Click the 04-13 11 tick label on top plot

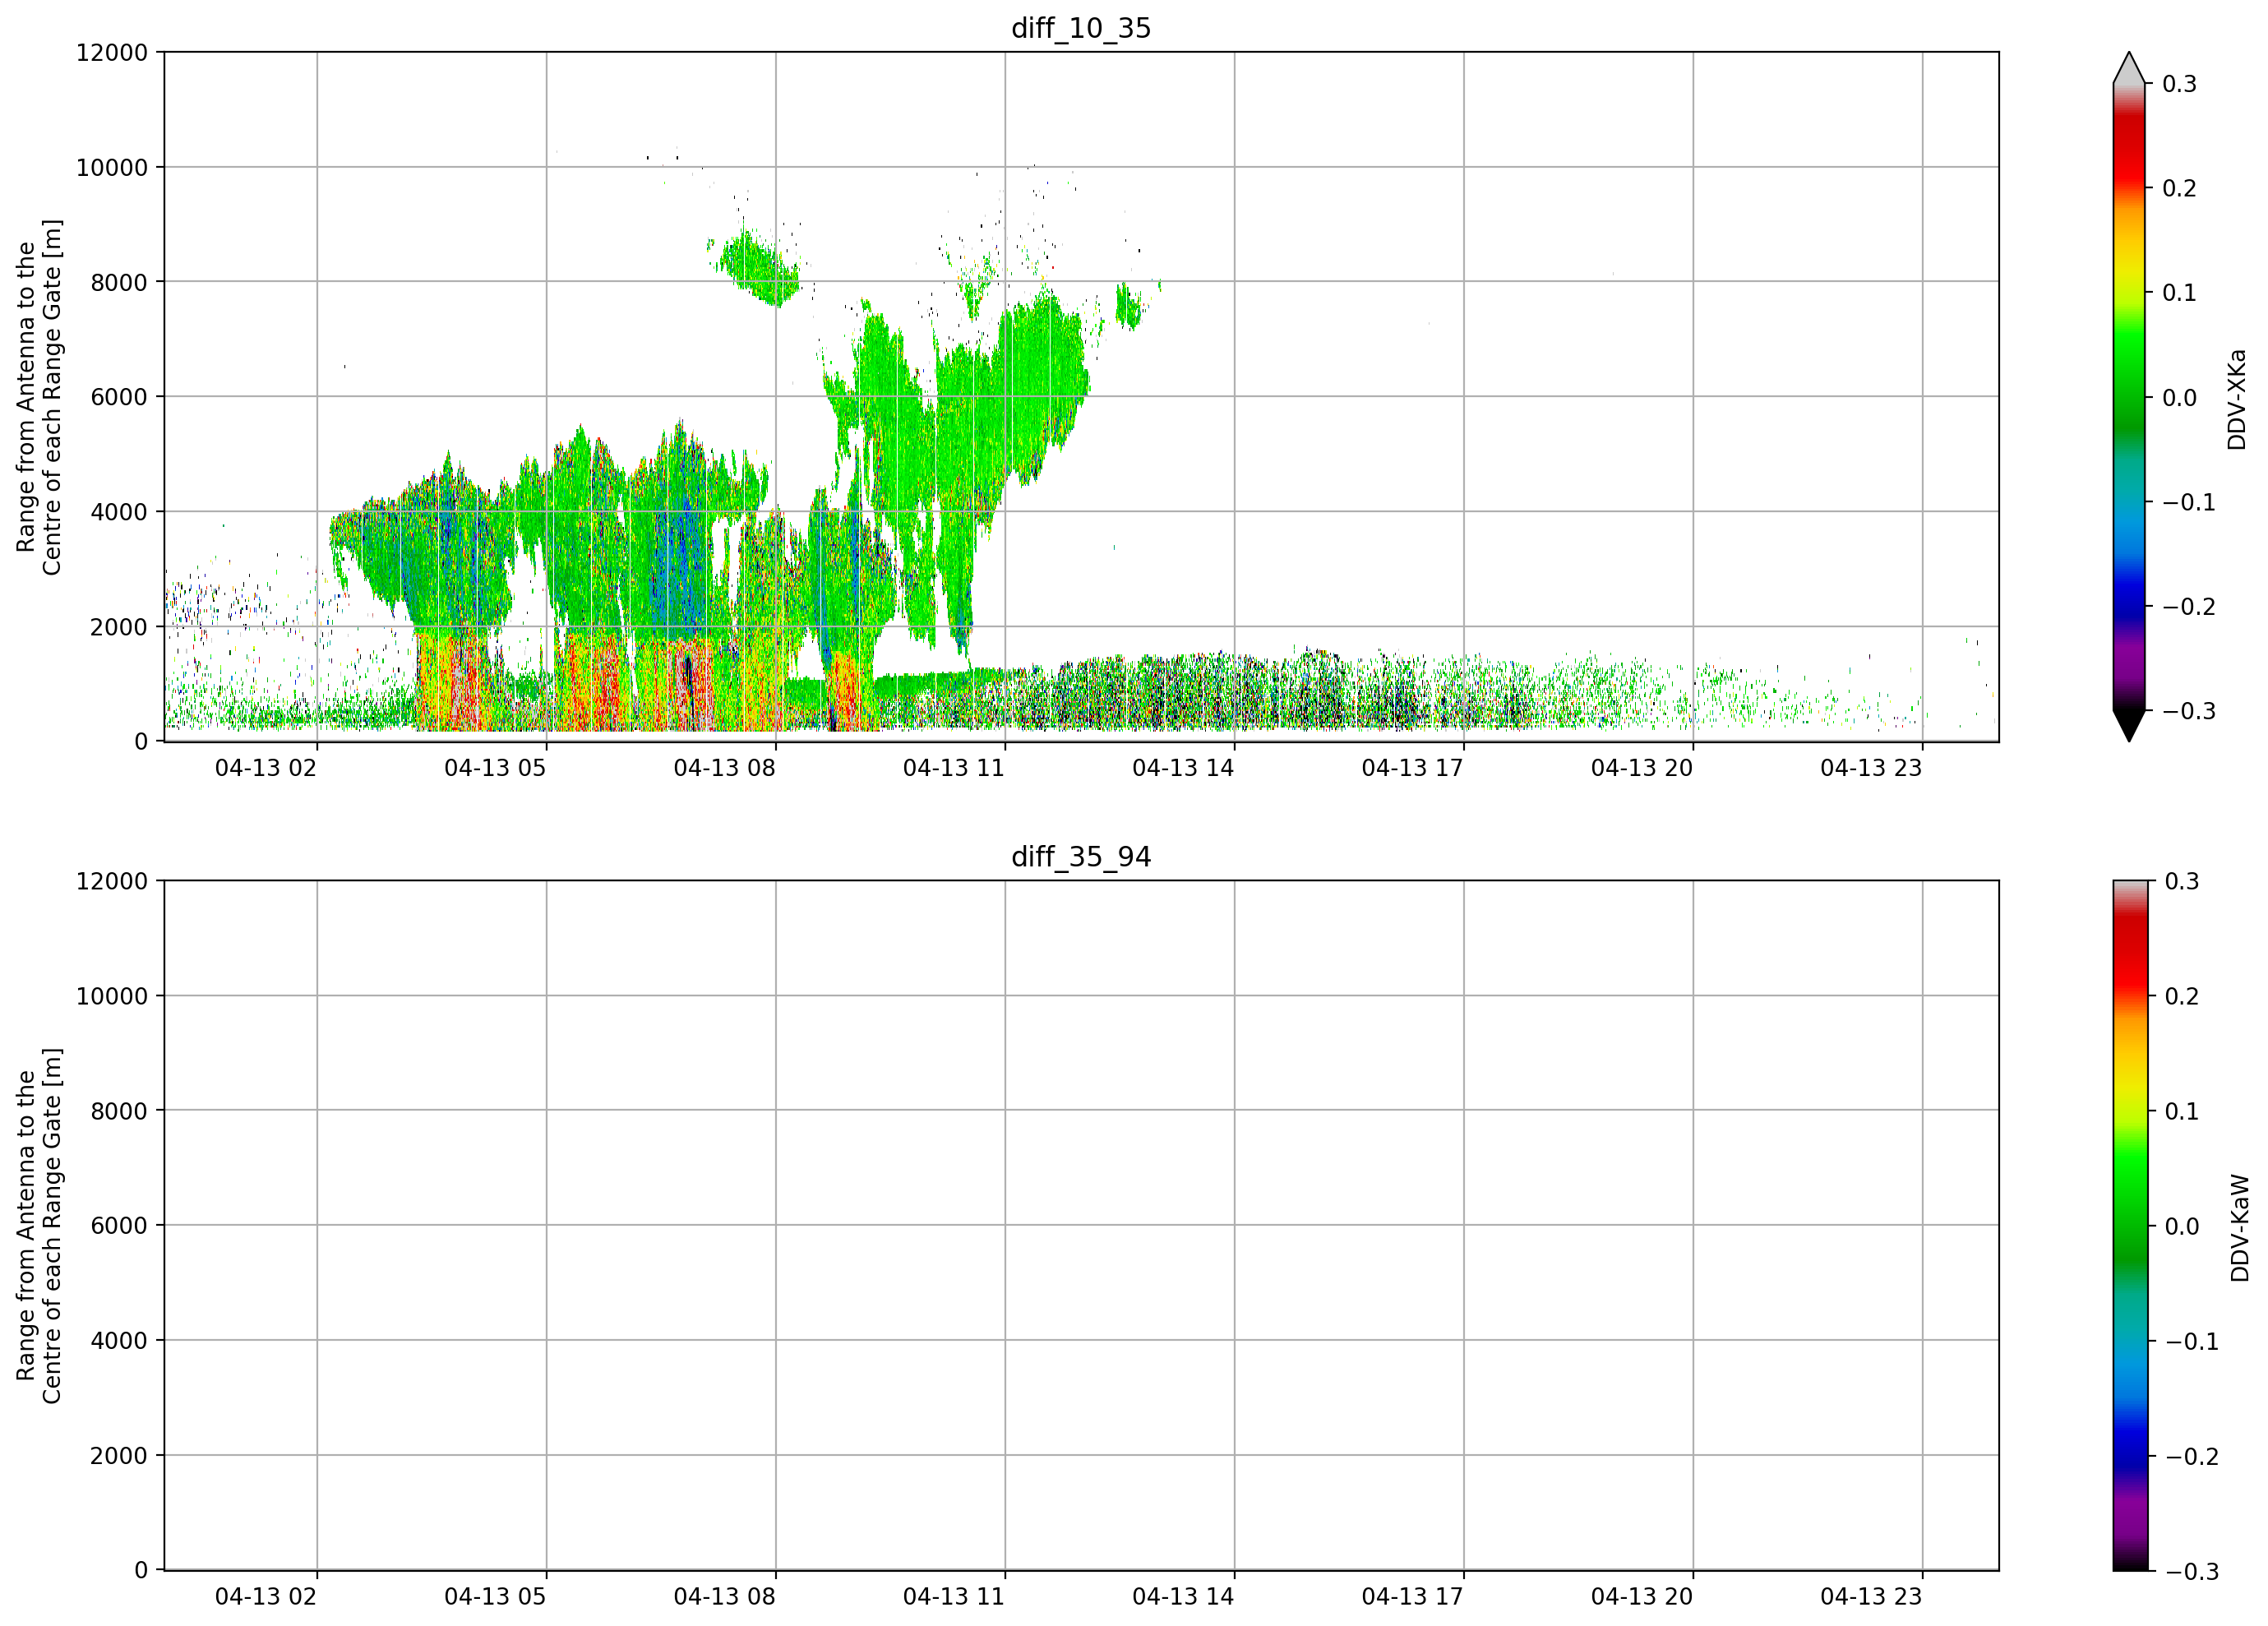954,768
